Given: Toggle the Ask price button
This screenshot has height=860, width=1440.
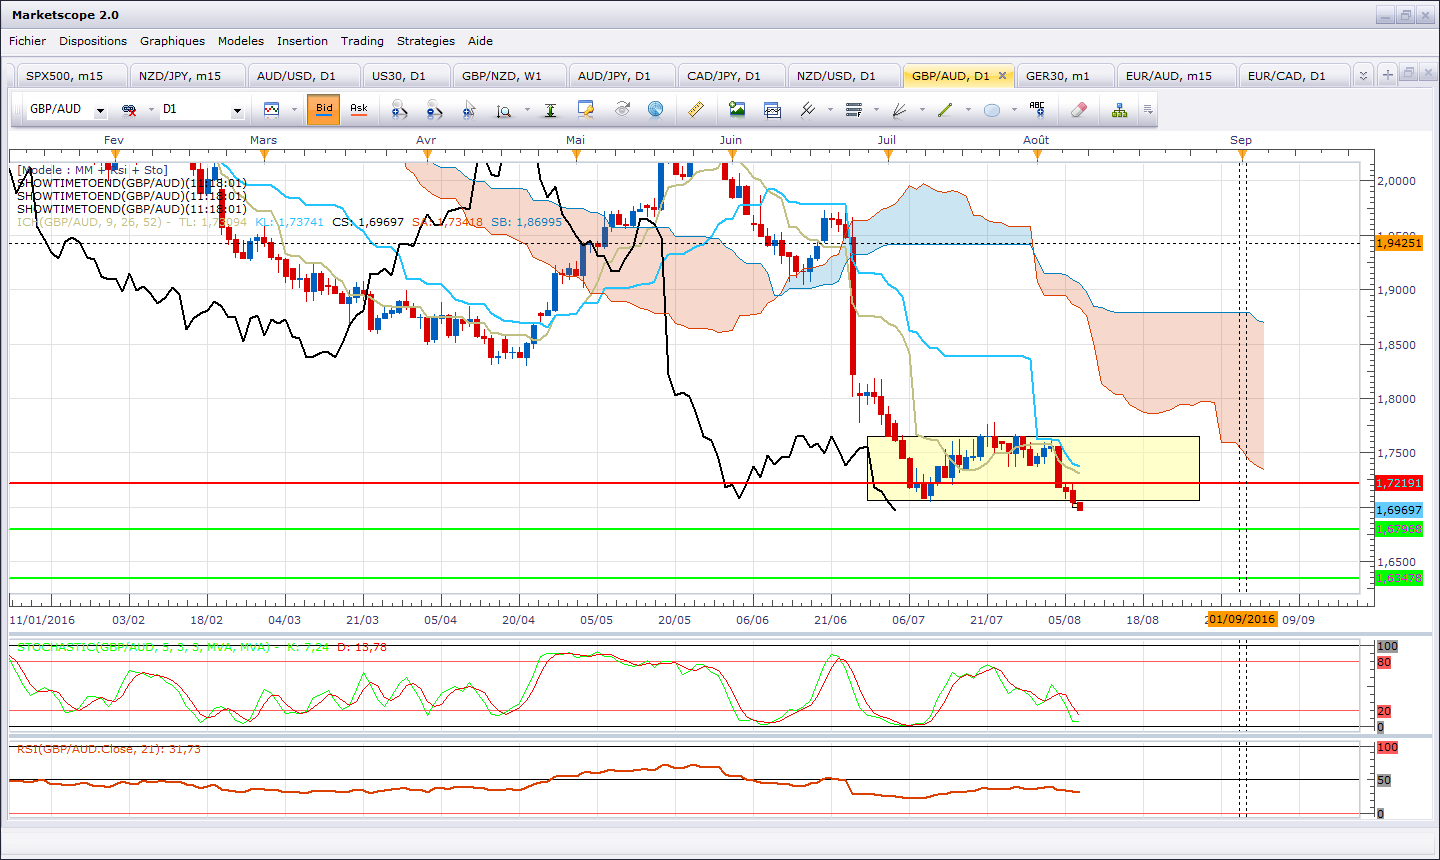Looking at the screenshot, I should 359,110.
